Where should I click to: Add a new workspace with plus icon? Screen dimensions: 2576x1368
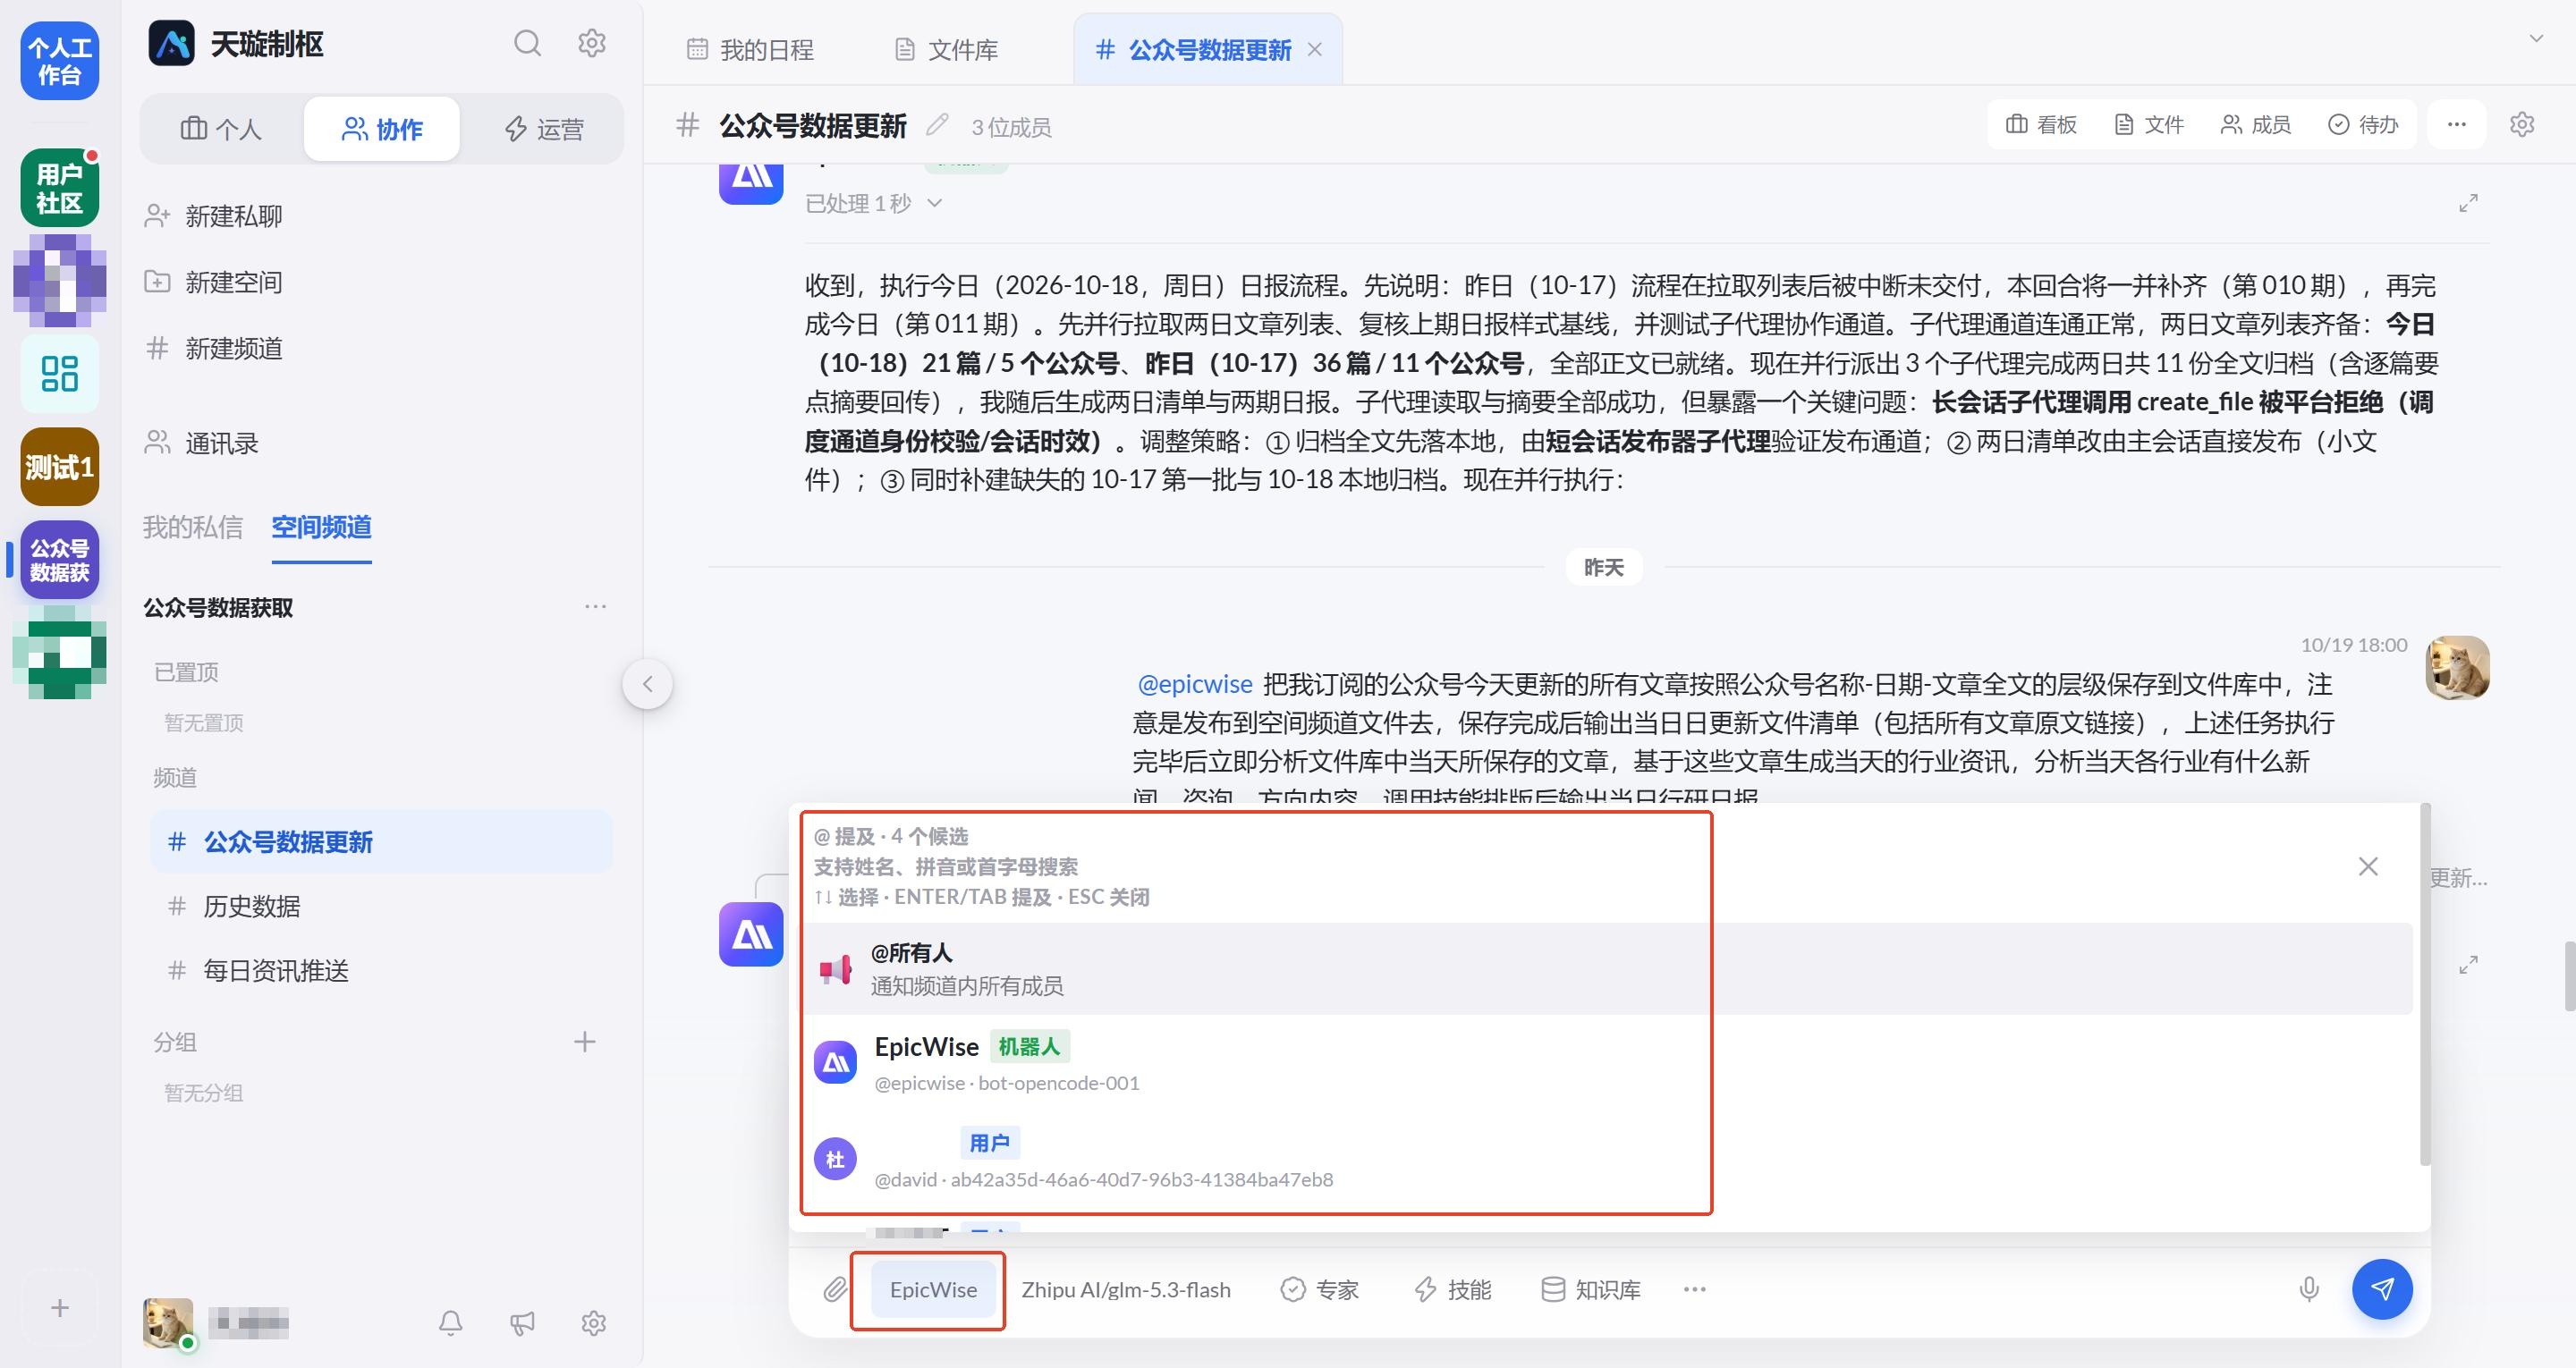[60, 1308]
